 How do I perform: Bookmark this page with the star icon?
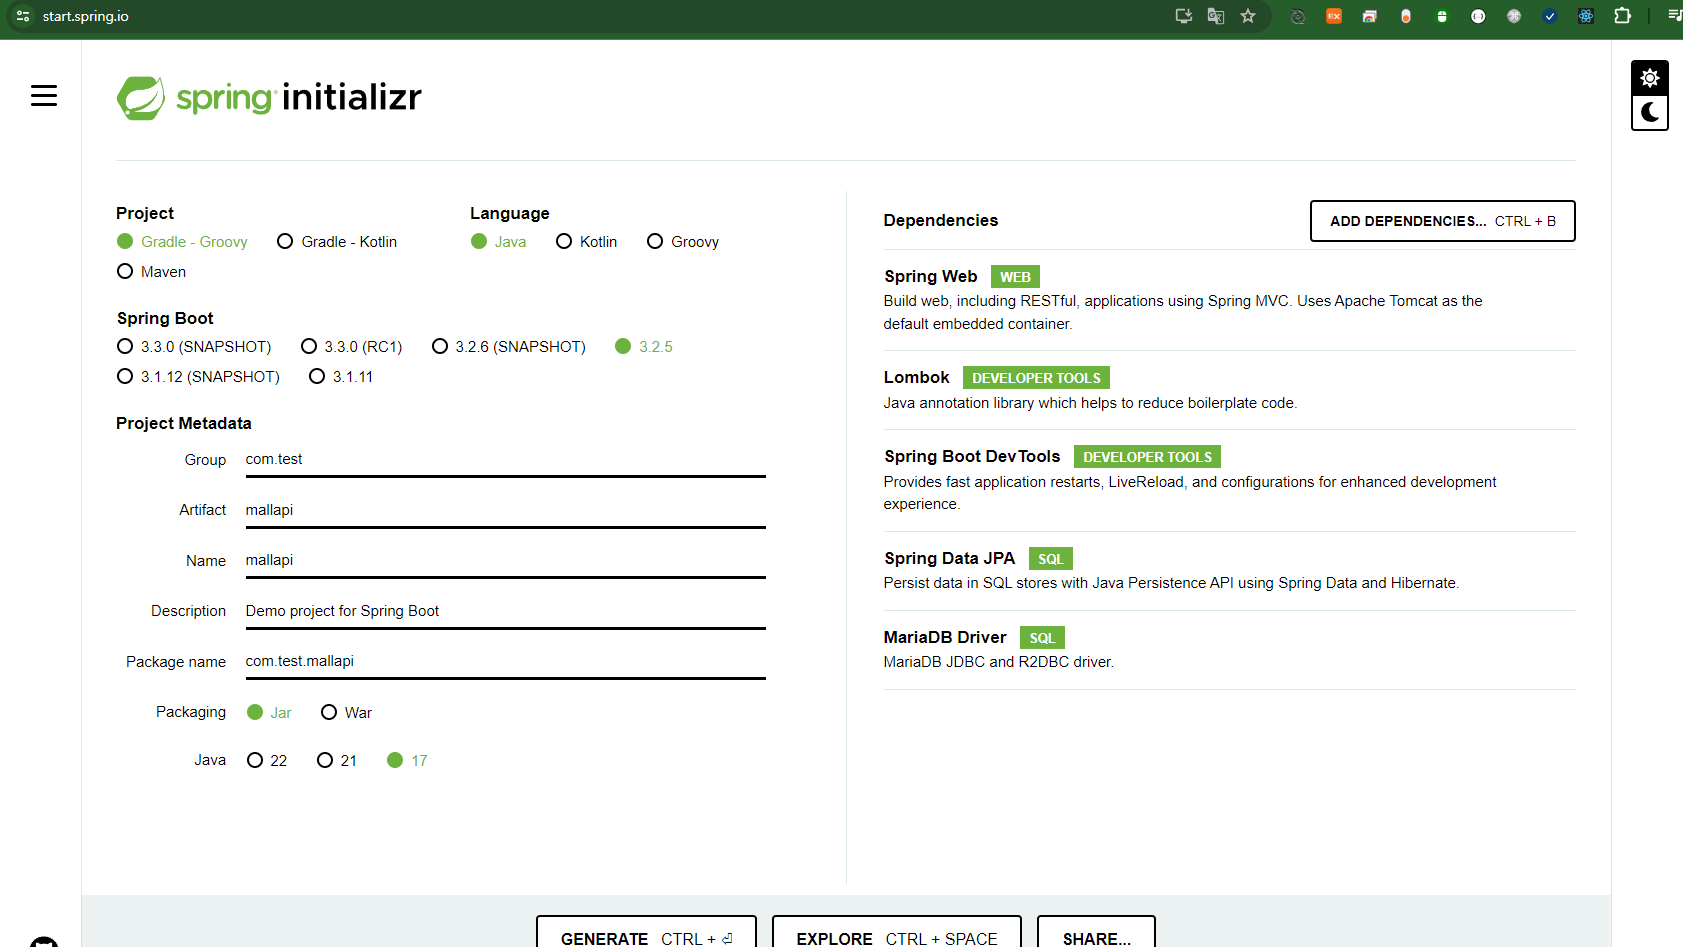click(x=1248, y=16)
